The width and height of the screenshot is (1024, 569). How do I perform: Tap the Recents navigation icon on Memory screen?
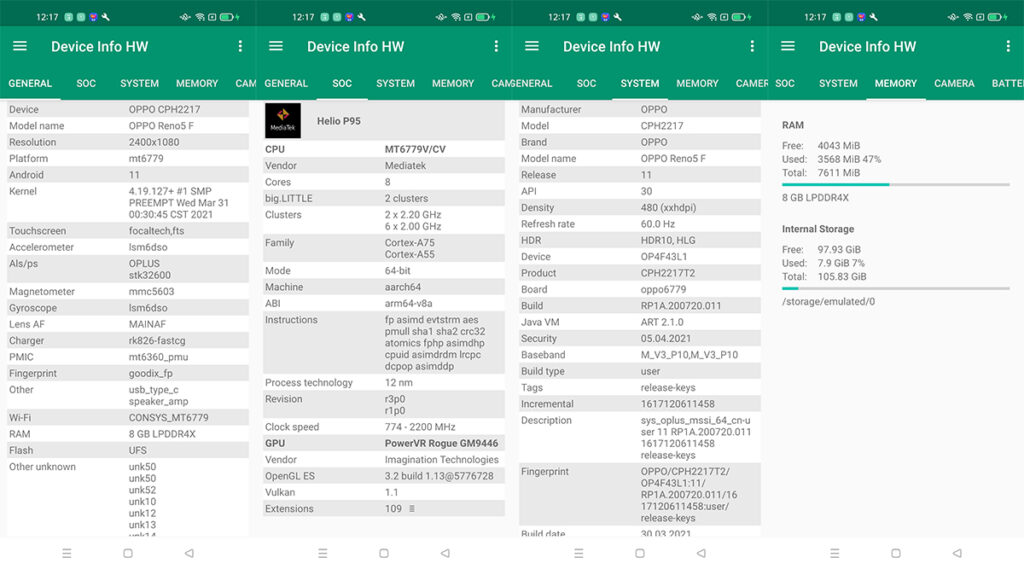[x=835, y=553]
